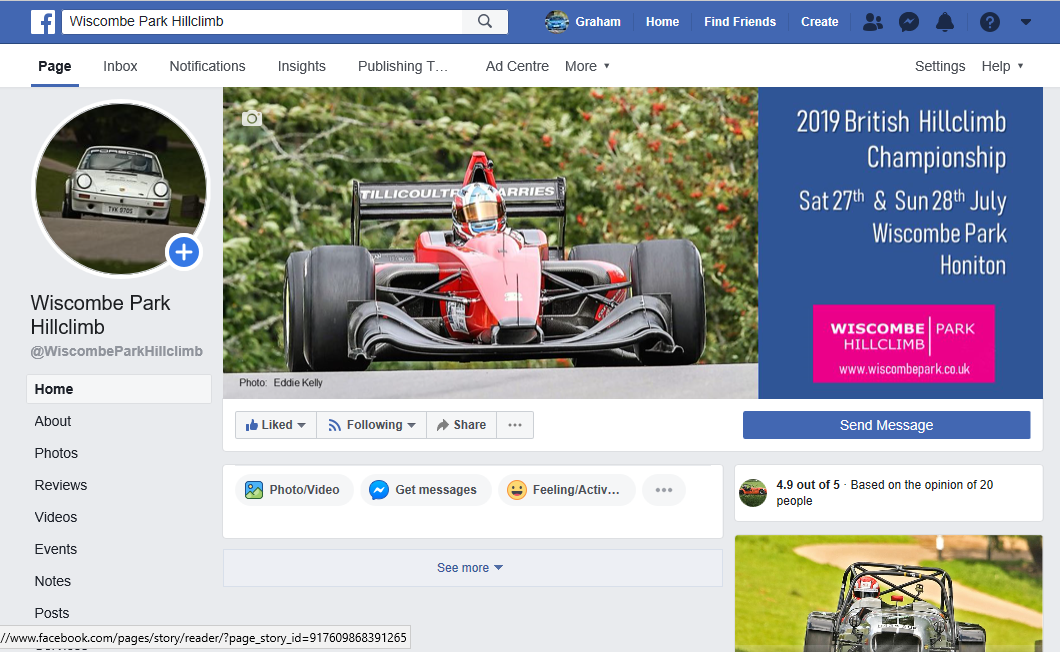Open the notifications bell icon
The width and height of the screenshot is (1060, 652).
(944, 22)
